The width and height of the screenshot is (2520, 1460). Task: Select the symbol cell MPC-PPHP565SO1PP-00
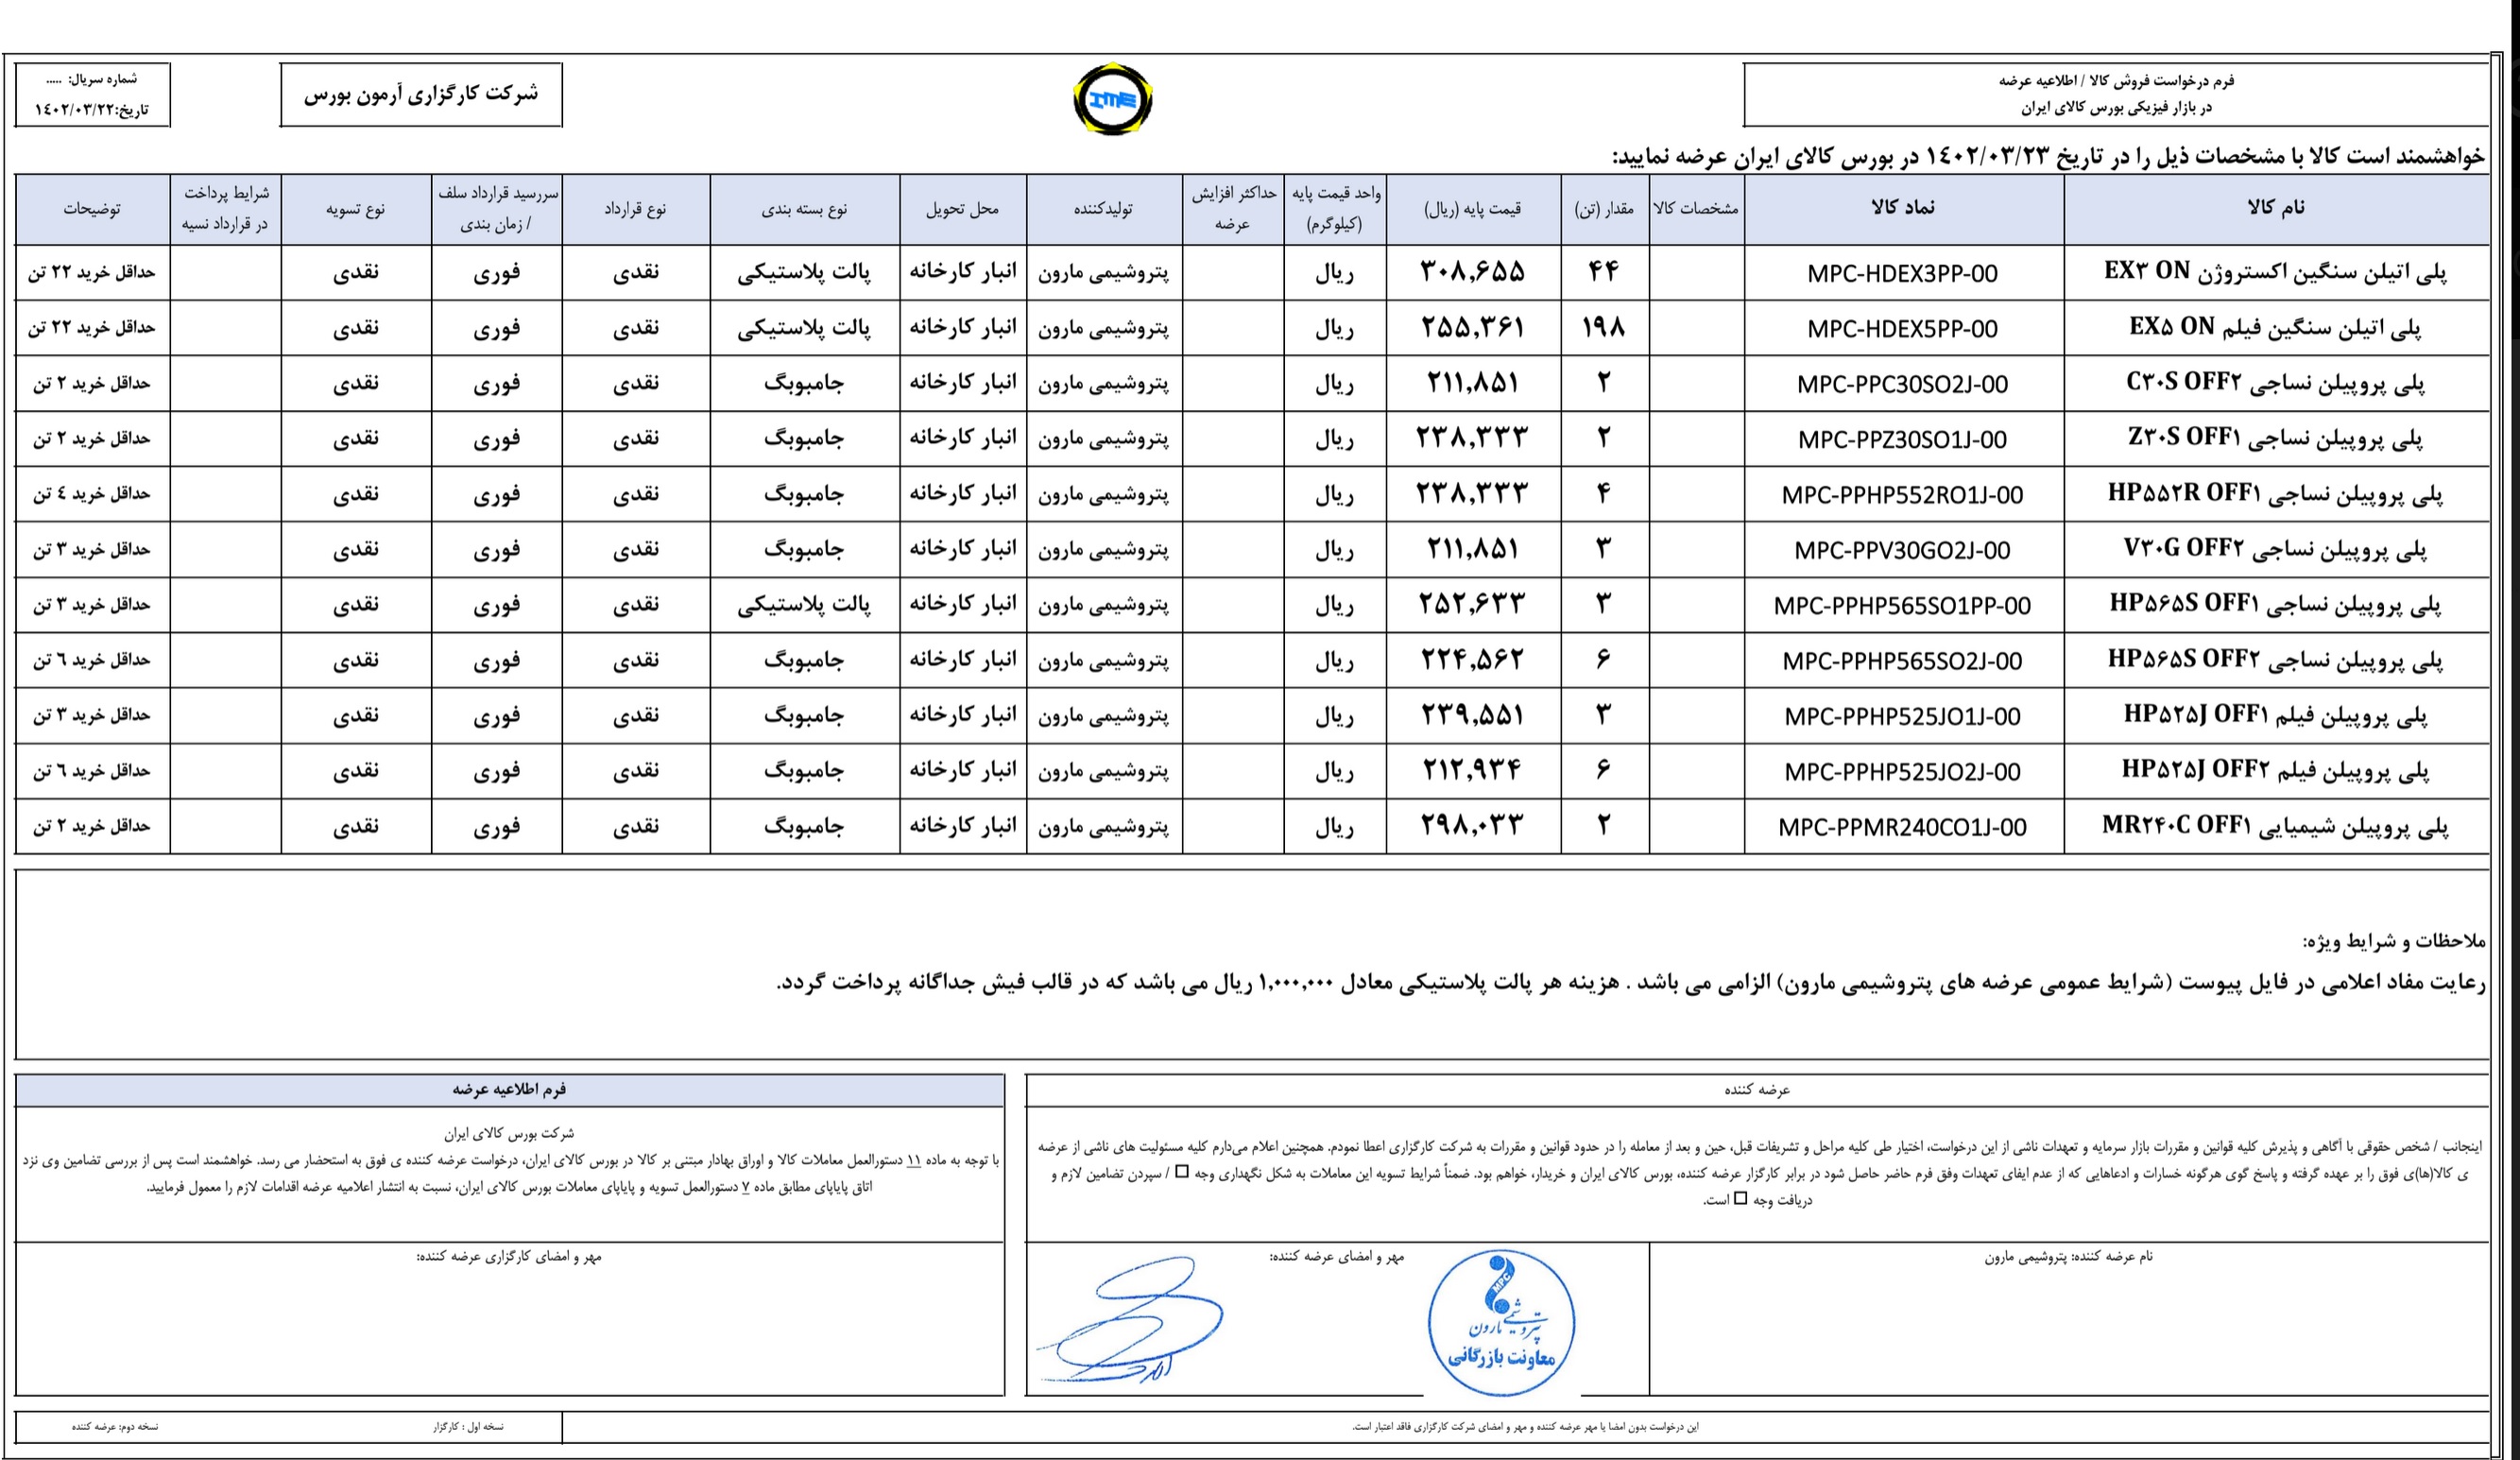tap(1903, 605)
